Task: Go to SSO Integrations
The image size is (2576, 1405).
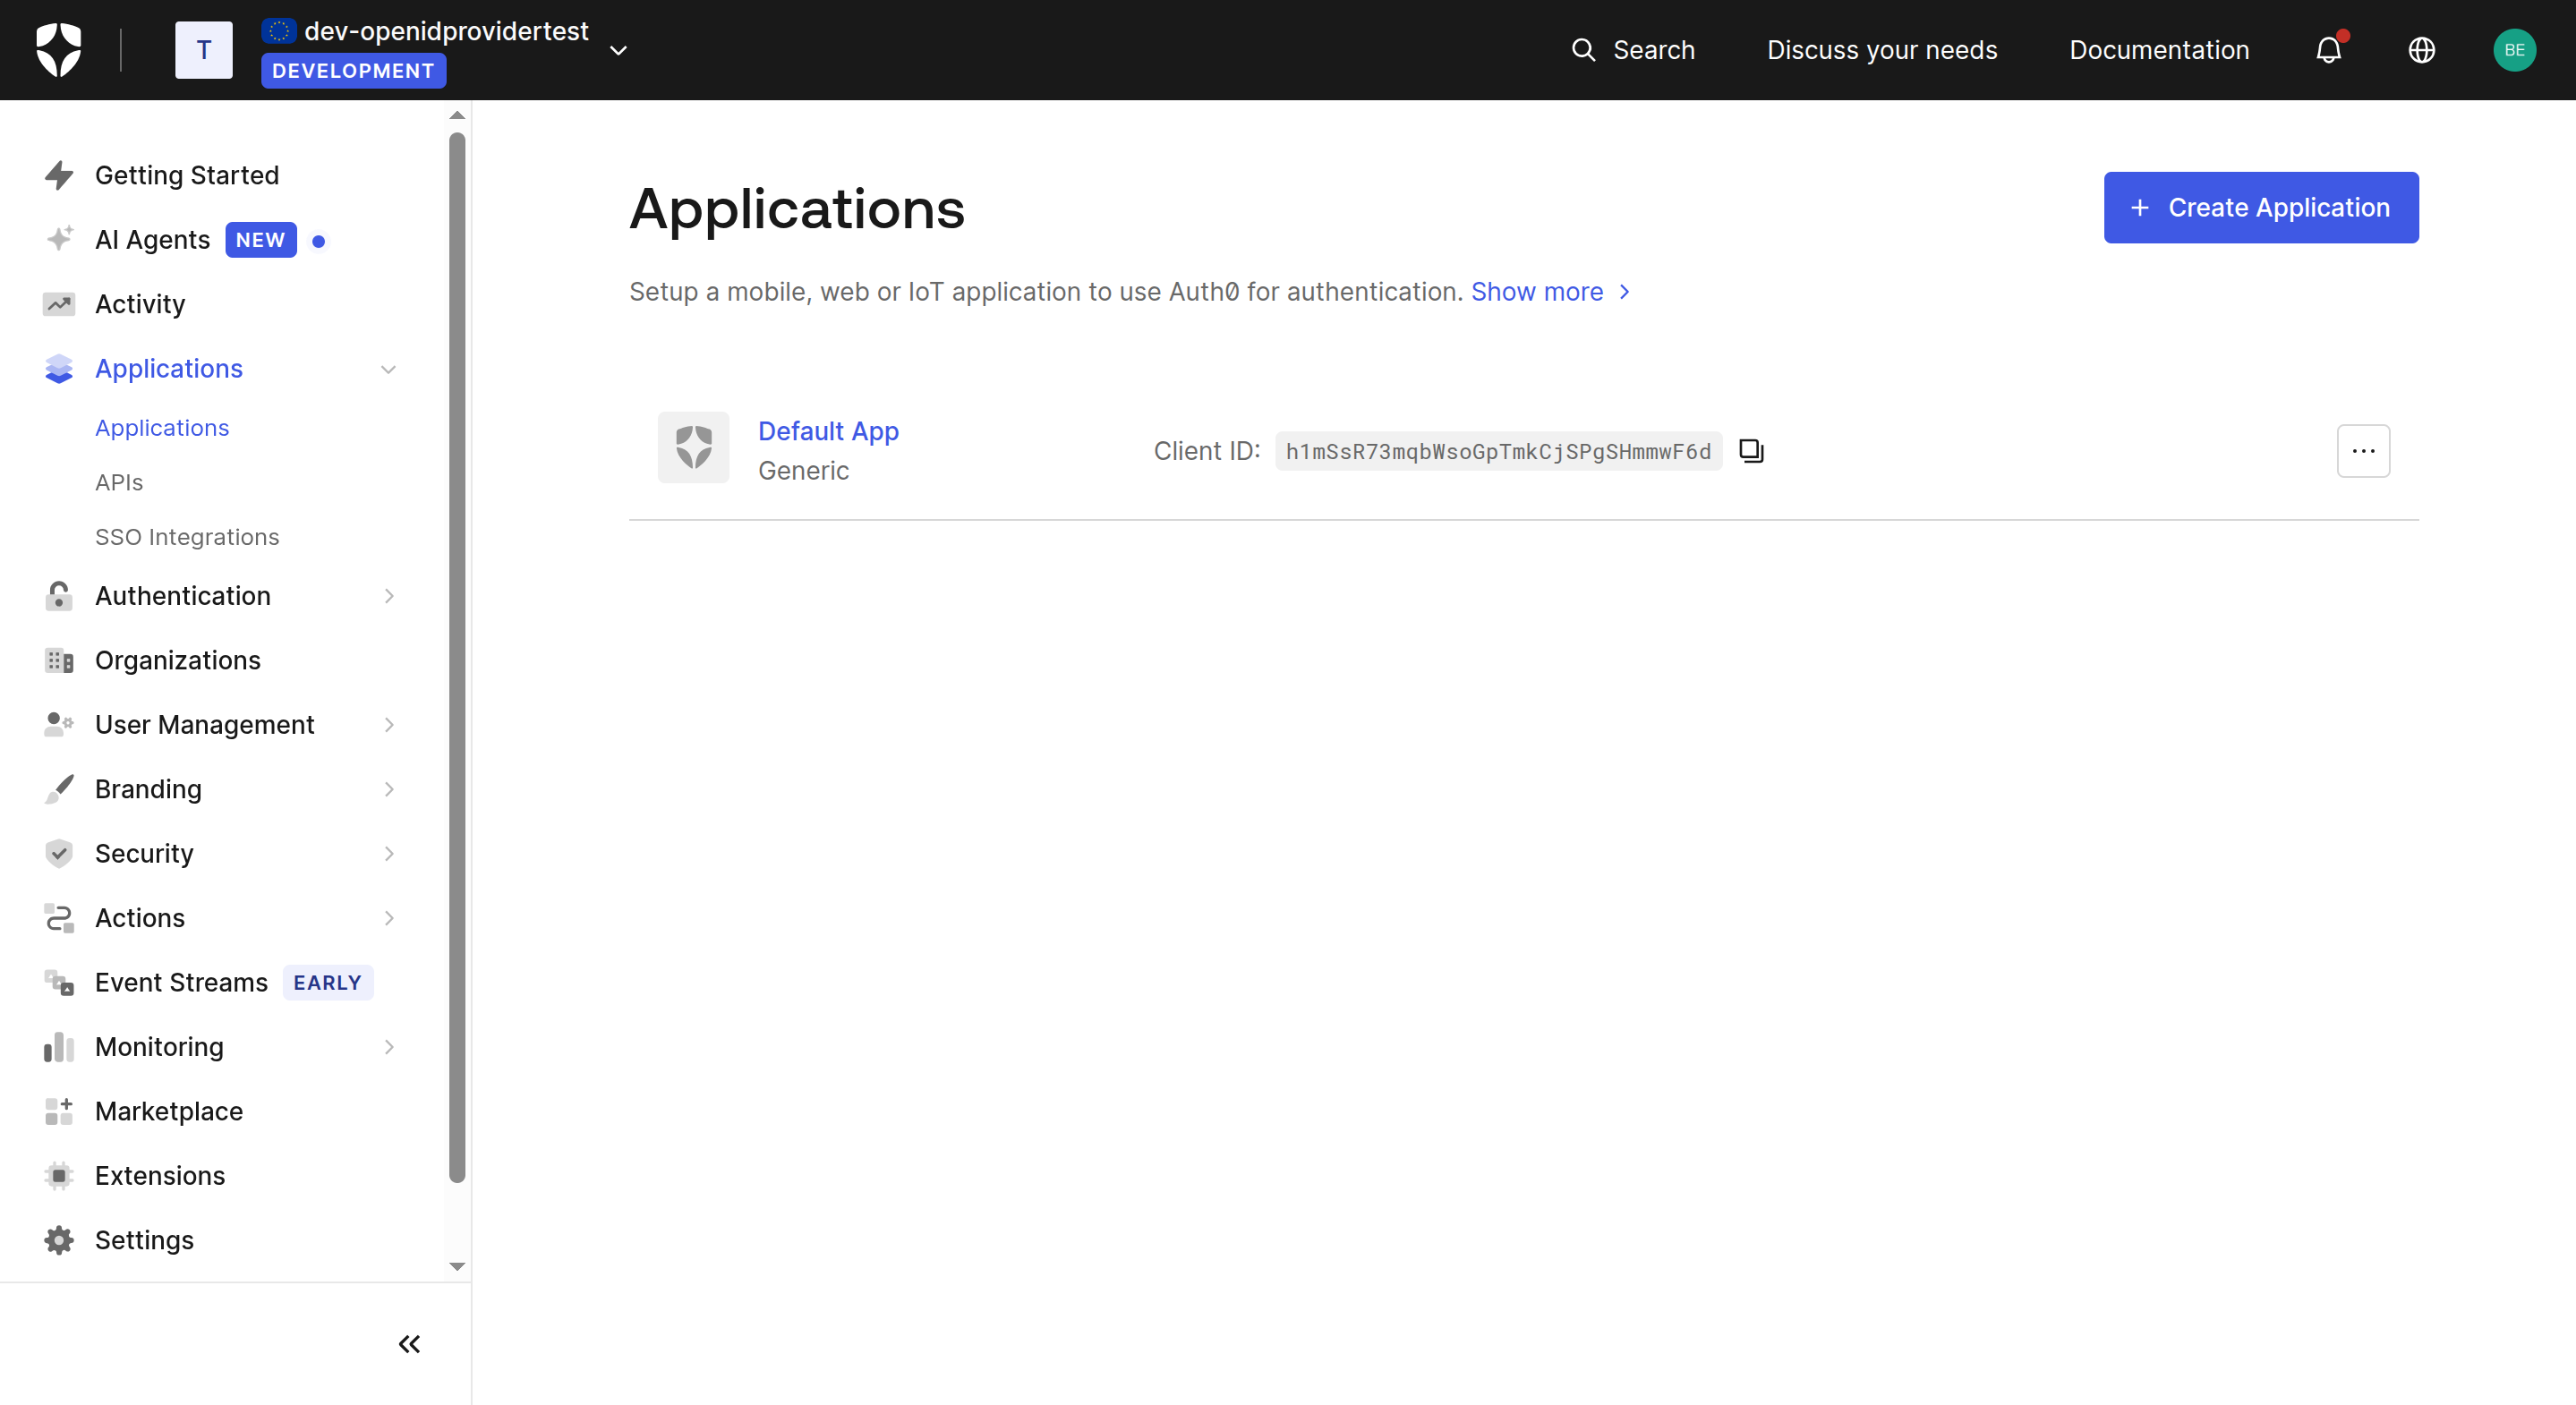Action: pyautogui.click(x=187, y=537)
